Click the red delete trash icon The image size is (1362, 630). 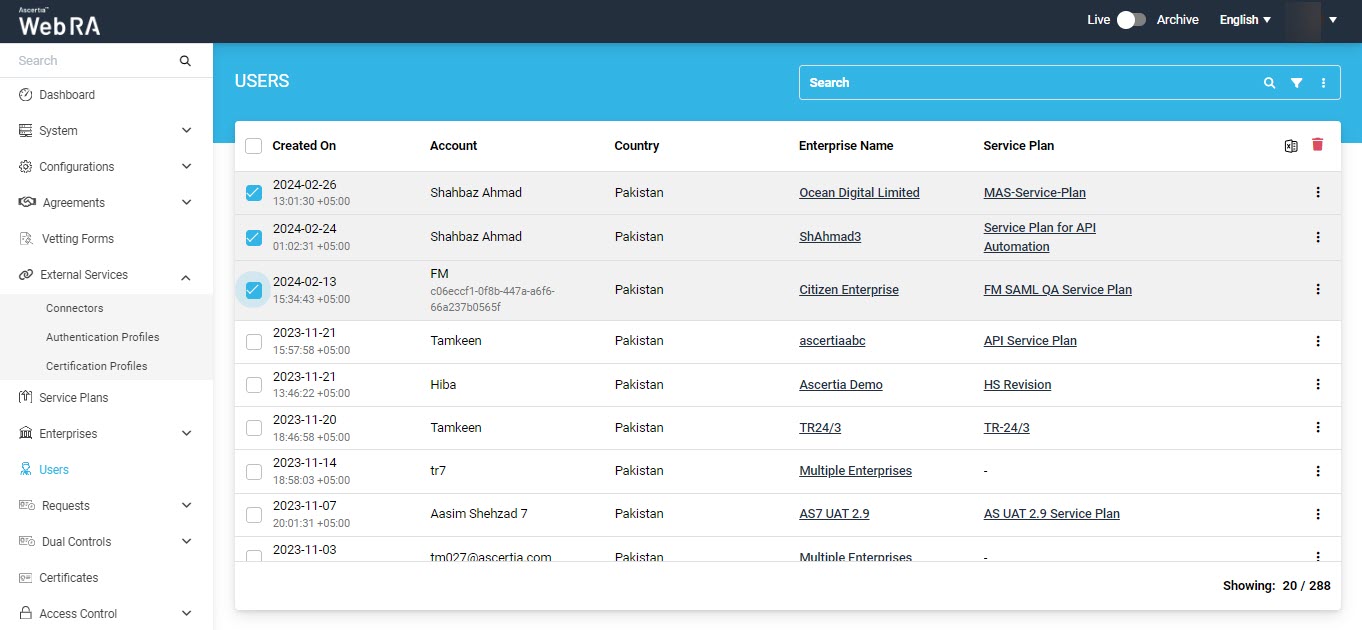pos(1317,145)
